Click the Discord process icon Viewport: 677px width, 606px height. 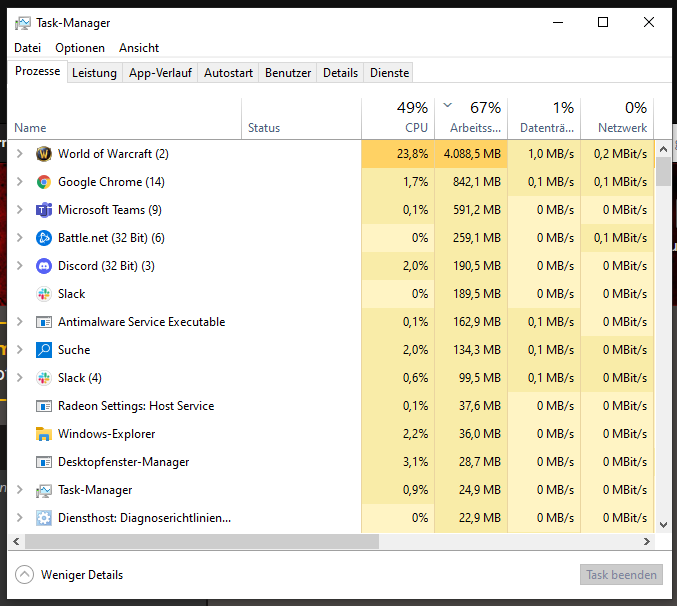pos(44,266)
